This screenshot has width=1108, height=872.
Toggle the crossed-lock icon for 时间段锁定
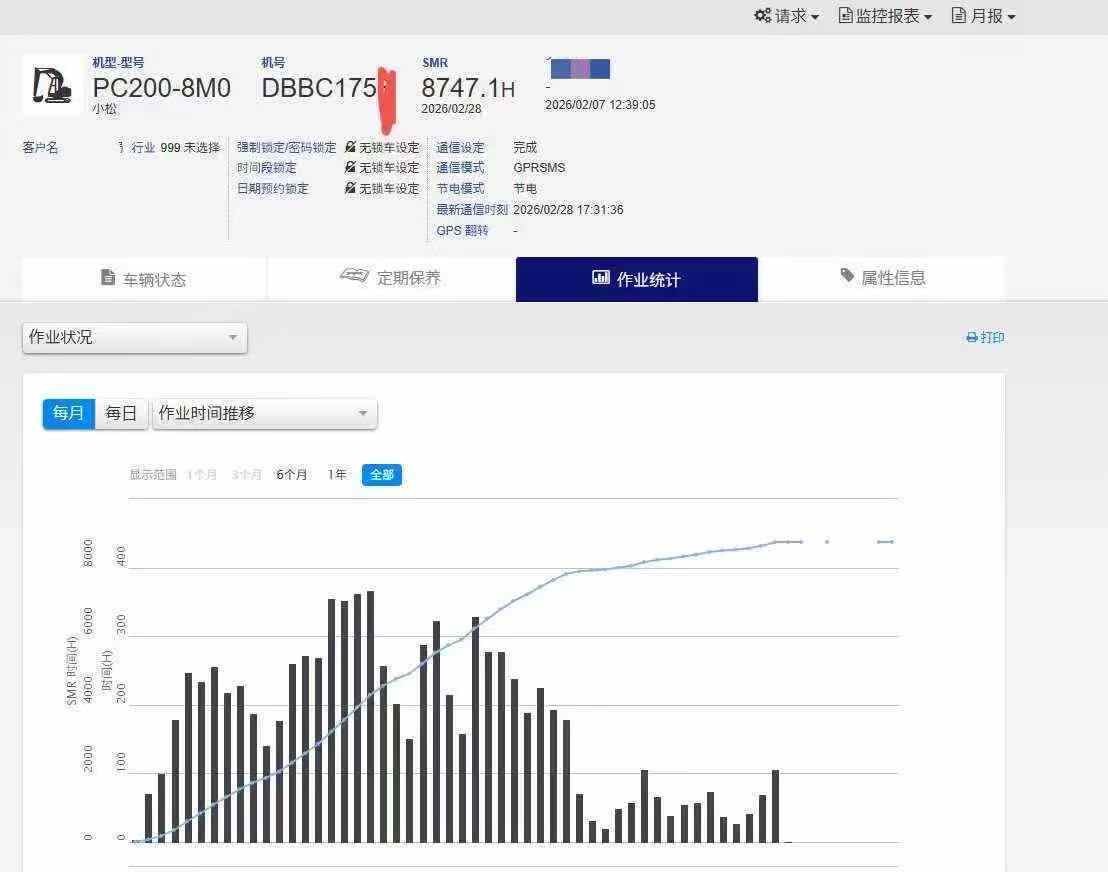click(349, 168)
